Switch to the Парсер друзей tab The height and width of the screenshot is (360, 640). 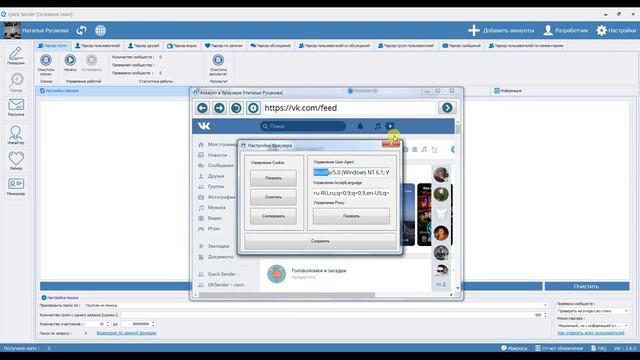(144, 46)
